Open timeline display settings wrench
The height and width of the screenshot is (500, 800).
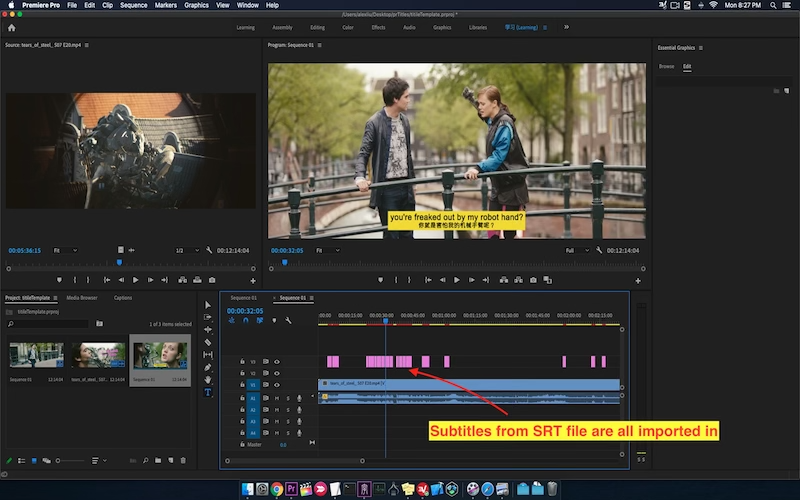click(x=288, y=320)
